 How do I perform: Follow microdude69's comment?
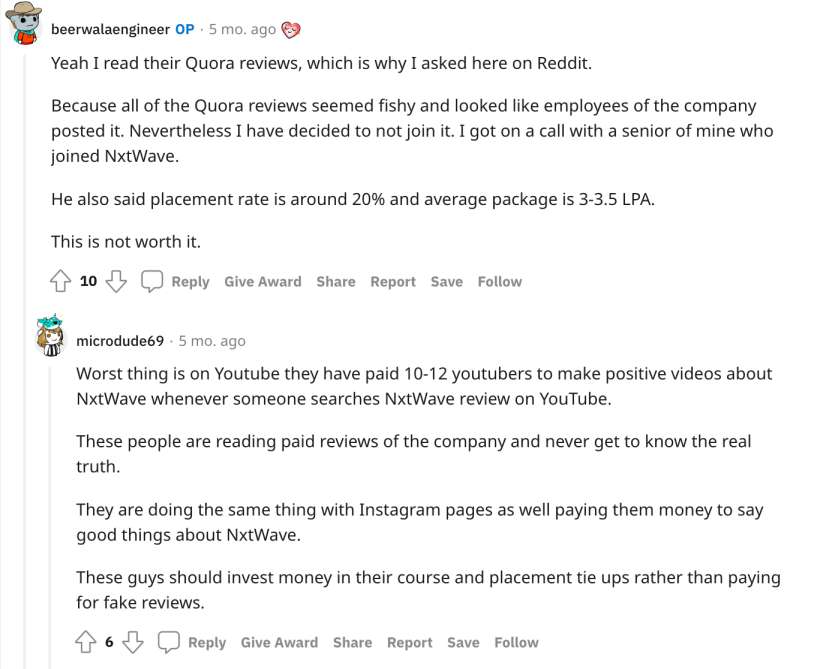point(516,643)
